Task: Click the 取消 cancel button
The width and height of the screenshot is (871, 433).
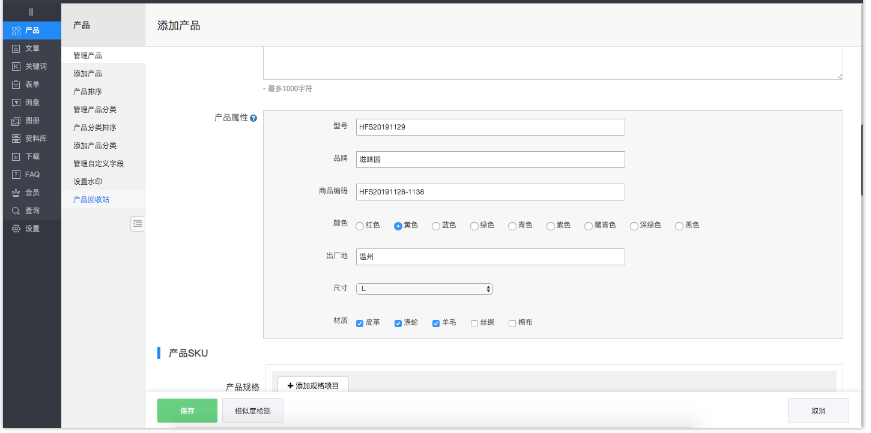Action: click(817, 410)
